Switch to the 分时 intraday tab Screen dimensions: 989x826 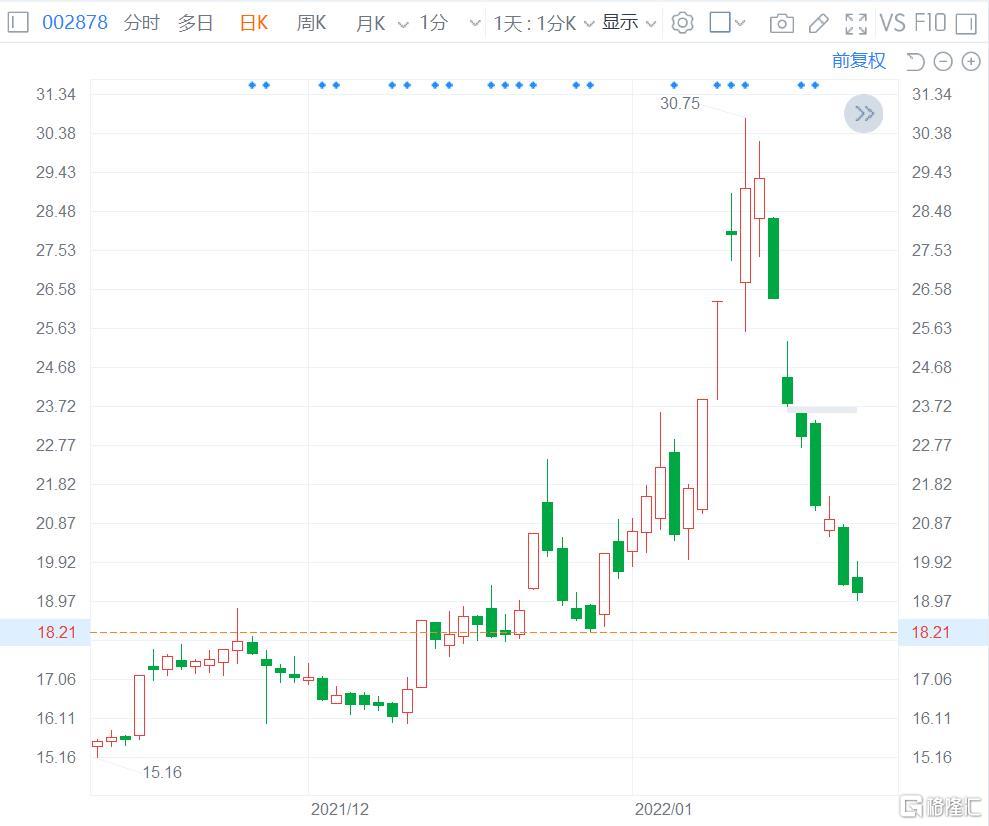coord(142,23)
